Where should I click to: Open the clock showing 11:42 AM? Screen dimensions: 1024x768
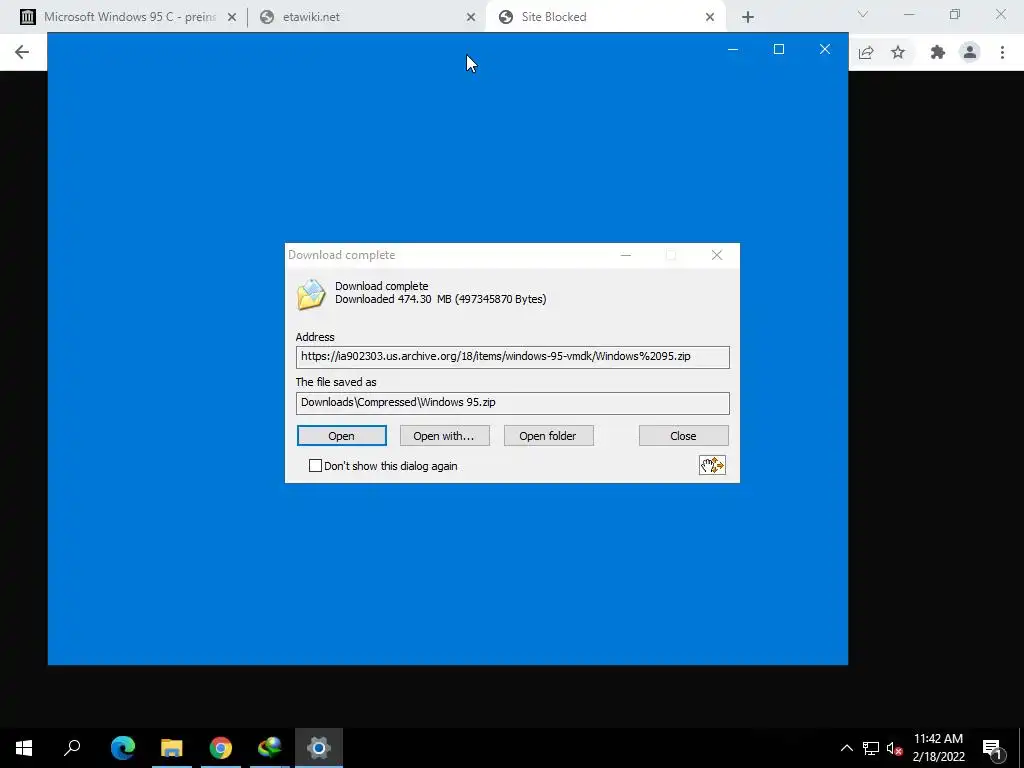click(938, 748)
